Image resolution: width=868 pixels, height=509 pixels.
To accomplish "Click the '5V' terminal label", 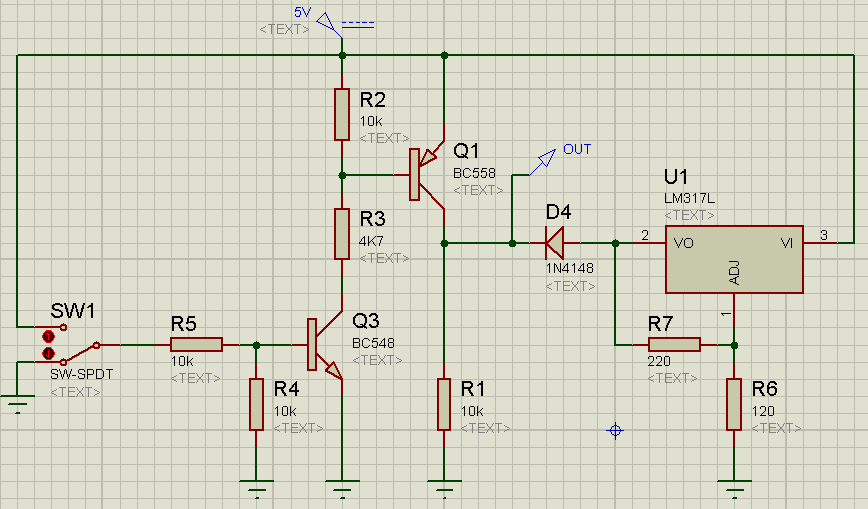I will click(302, 12).
